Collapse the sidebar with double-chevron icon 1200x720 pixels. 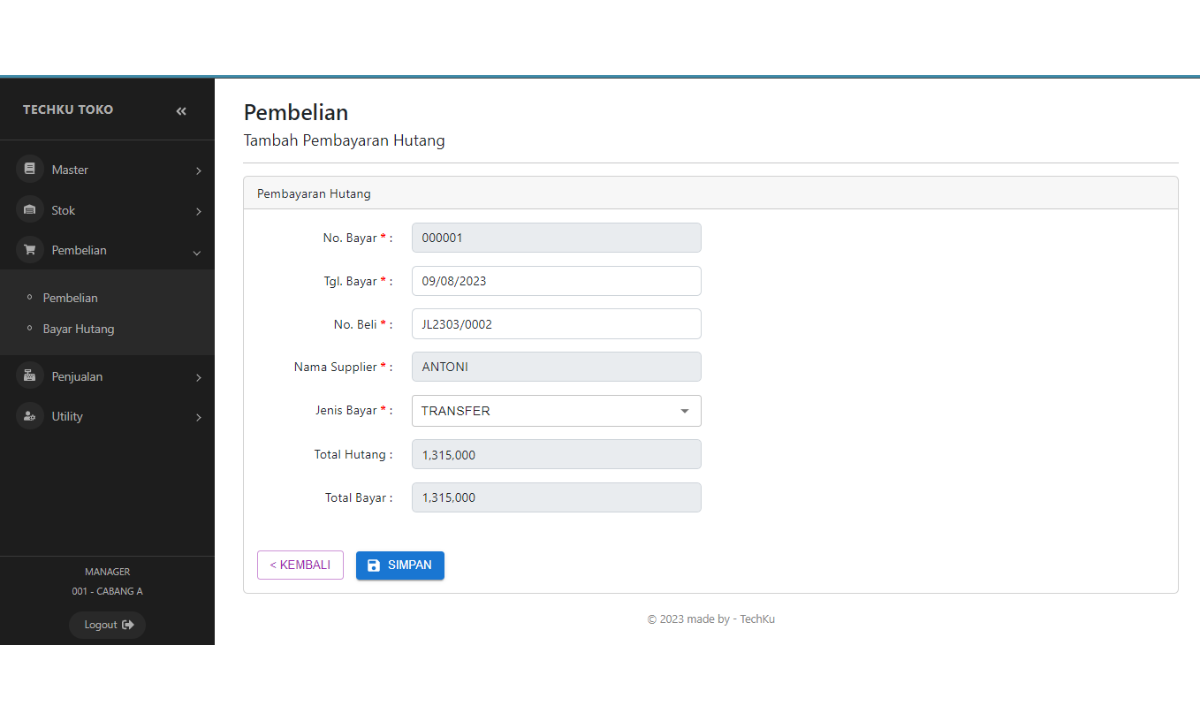click(x=181, y=111)
